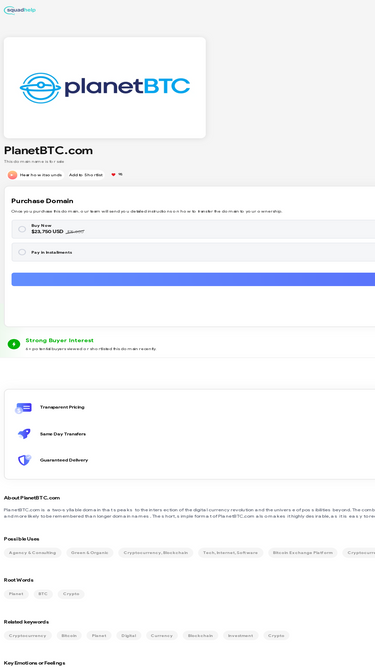375x667 pixels.
Task: Click the '$23,750 USD' price text
Action: coord(47,232)
